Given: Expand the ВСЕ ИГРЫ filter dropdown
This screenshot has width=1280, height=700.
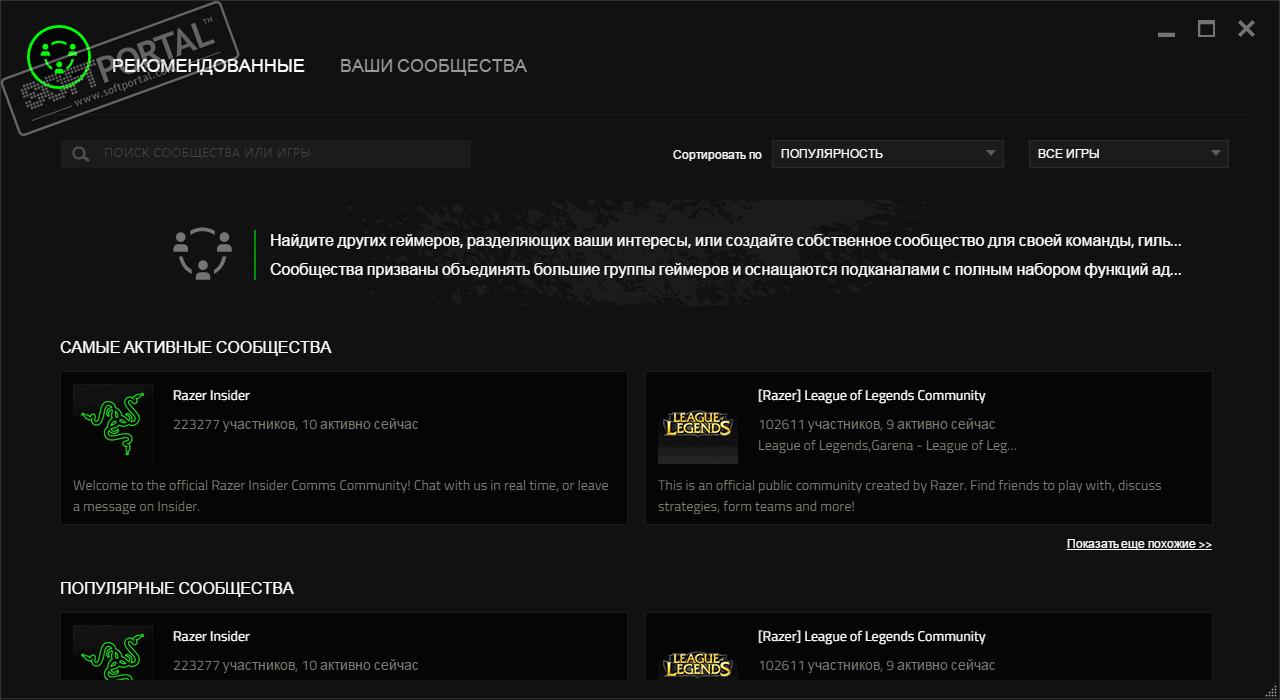Looking at the screenshot, I should tap(1129, 154).
